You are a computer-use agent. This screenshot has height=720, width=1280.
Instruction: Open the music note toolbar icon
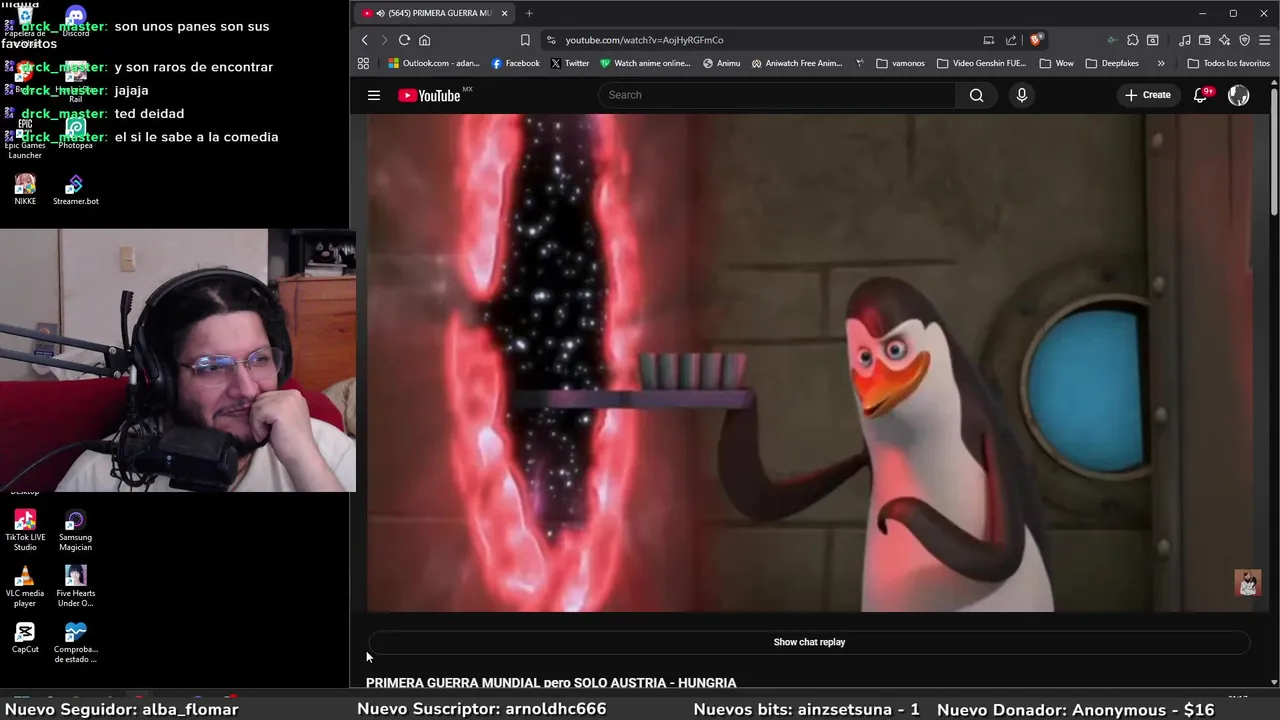point(1185,40)
